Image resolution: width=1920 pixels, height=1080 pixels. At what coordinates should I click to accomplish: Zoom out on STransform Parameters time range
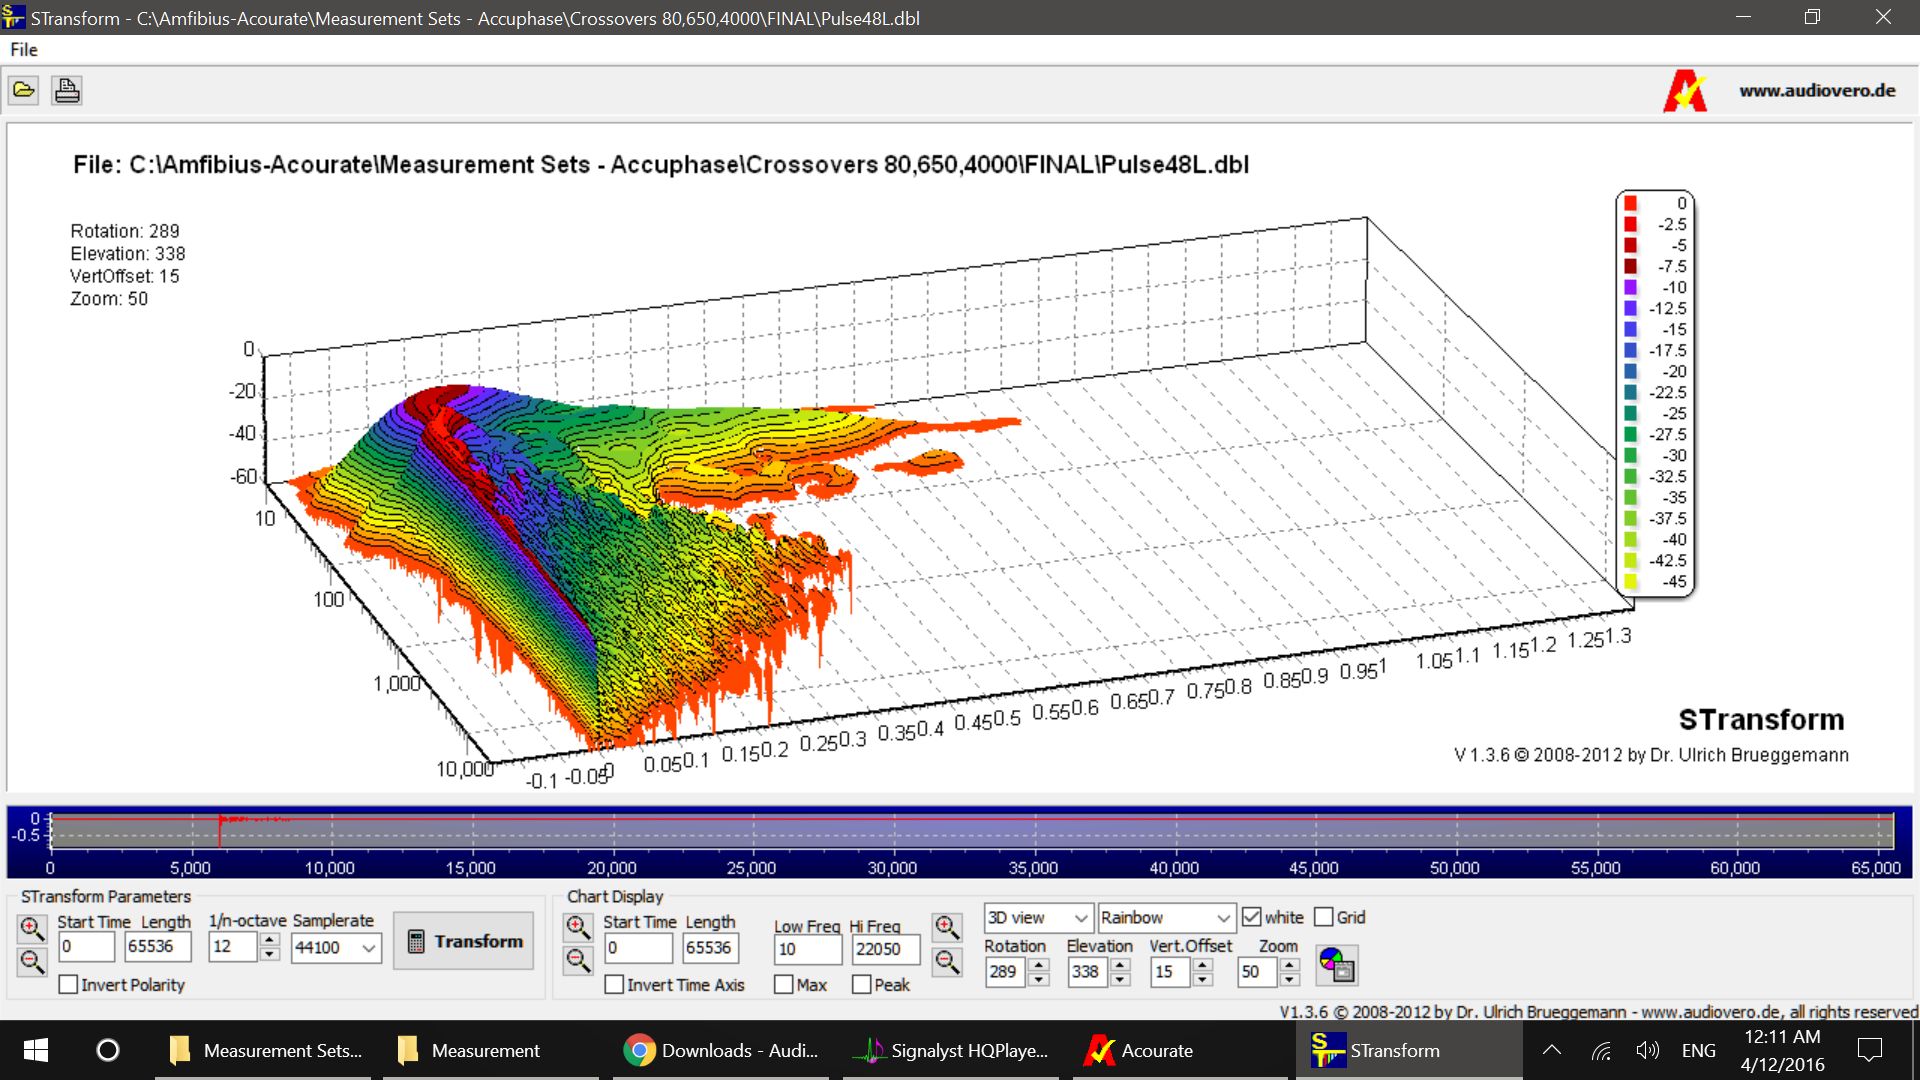32,962
